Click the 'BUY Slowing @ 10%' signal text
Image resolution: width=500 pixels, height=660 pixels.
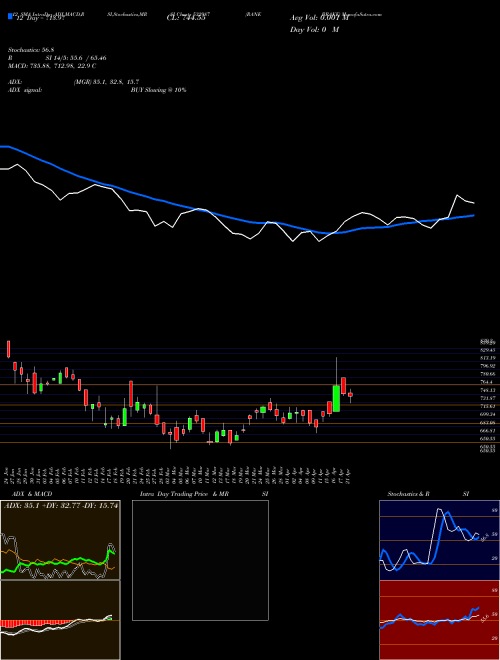(158, 90)
